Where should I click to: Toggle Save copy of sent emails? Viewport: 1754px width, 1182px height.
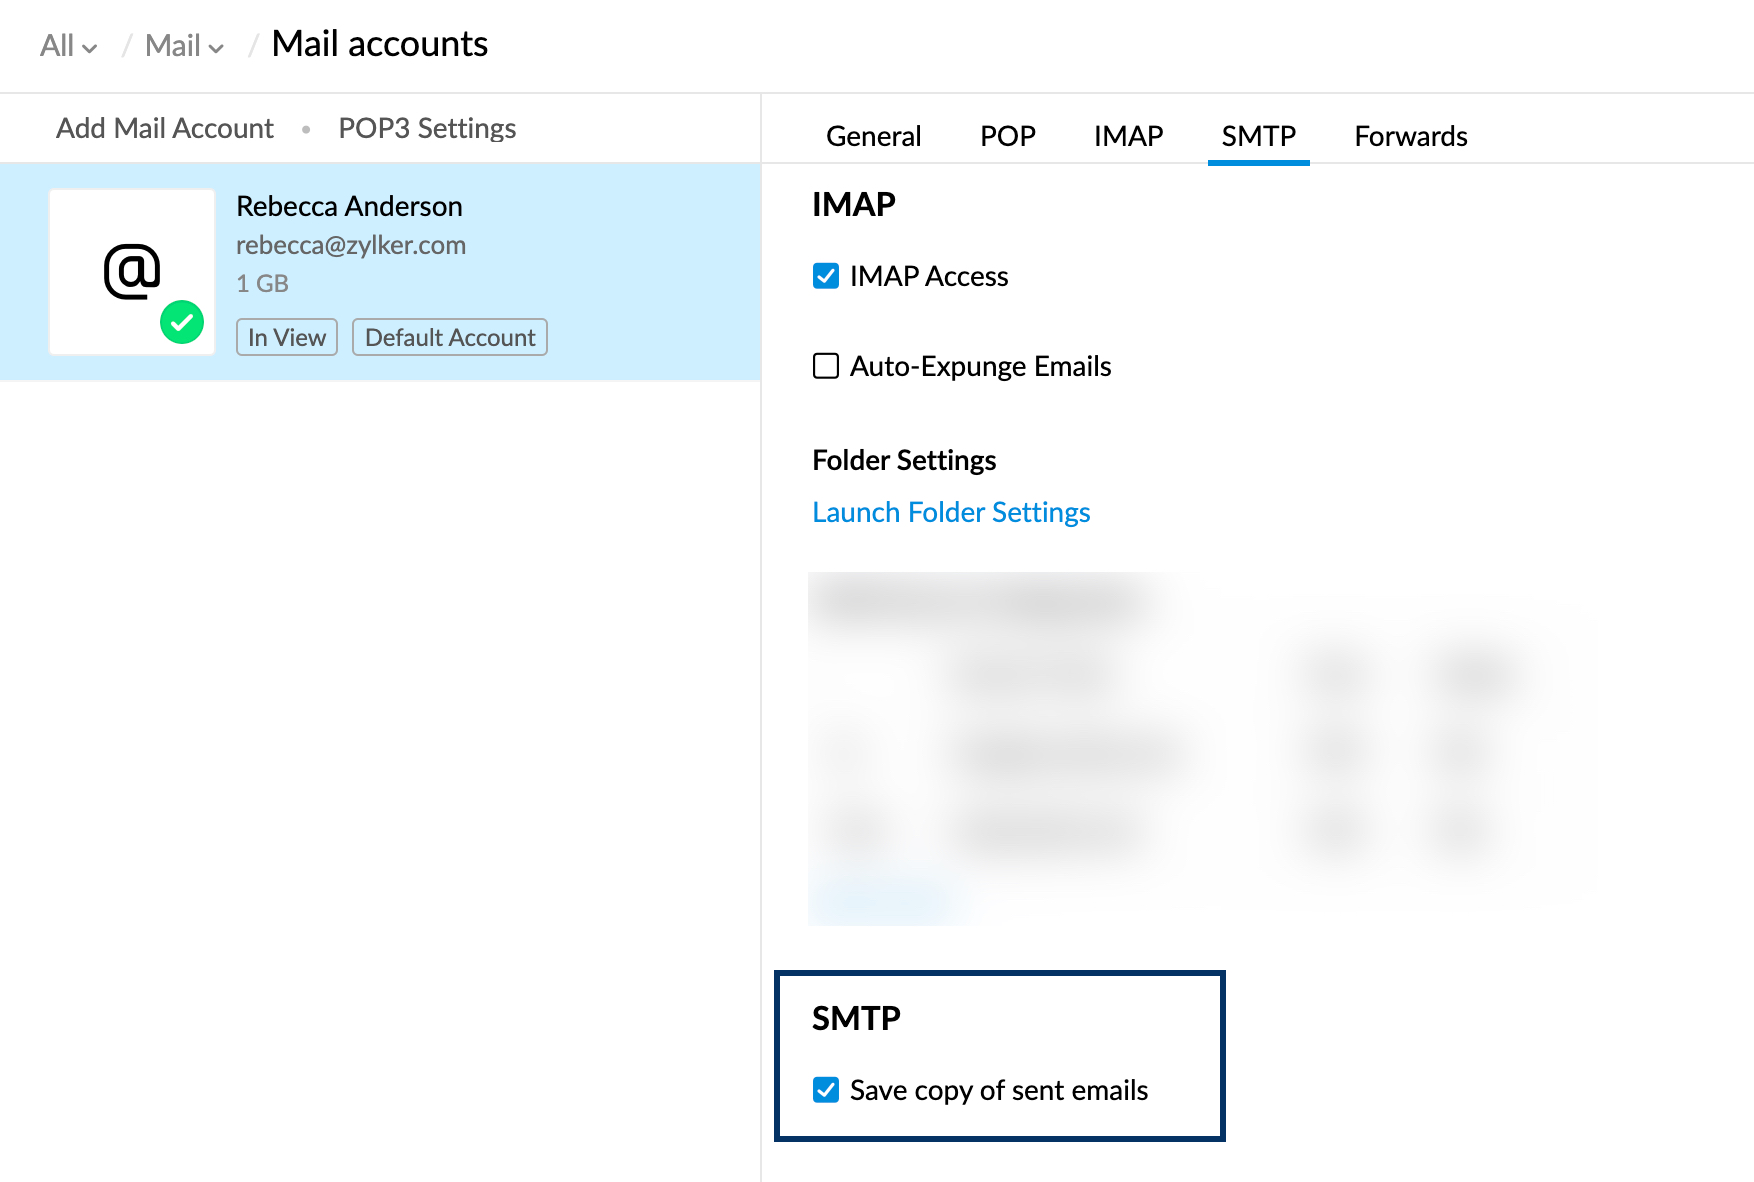[x=826, y=1090]
